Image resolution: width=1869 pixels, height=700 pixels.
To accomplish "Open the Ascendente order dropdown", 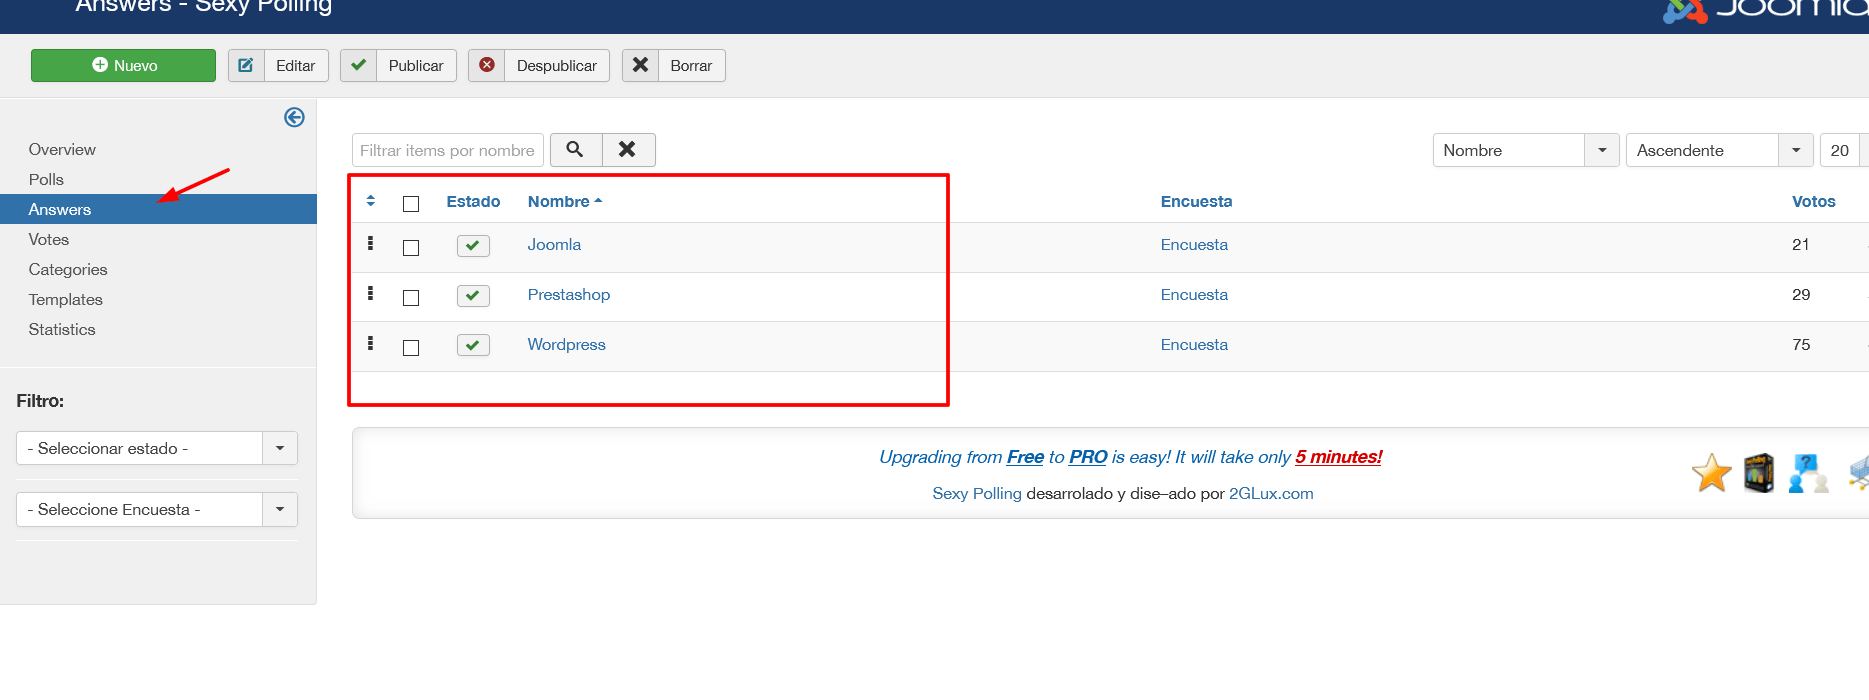I will pyautogui.click(x=1720, y=150).
